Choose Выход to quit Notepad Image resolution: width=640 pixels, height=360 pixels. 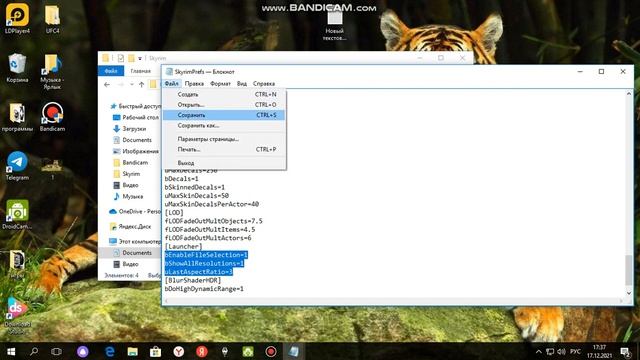(224, 163)
